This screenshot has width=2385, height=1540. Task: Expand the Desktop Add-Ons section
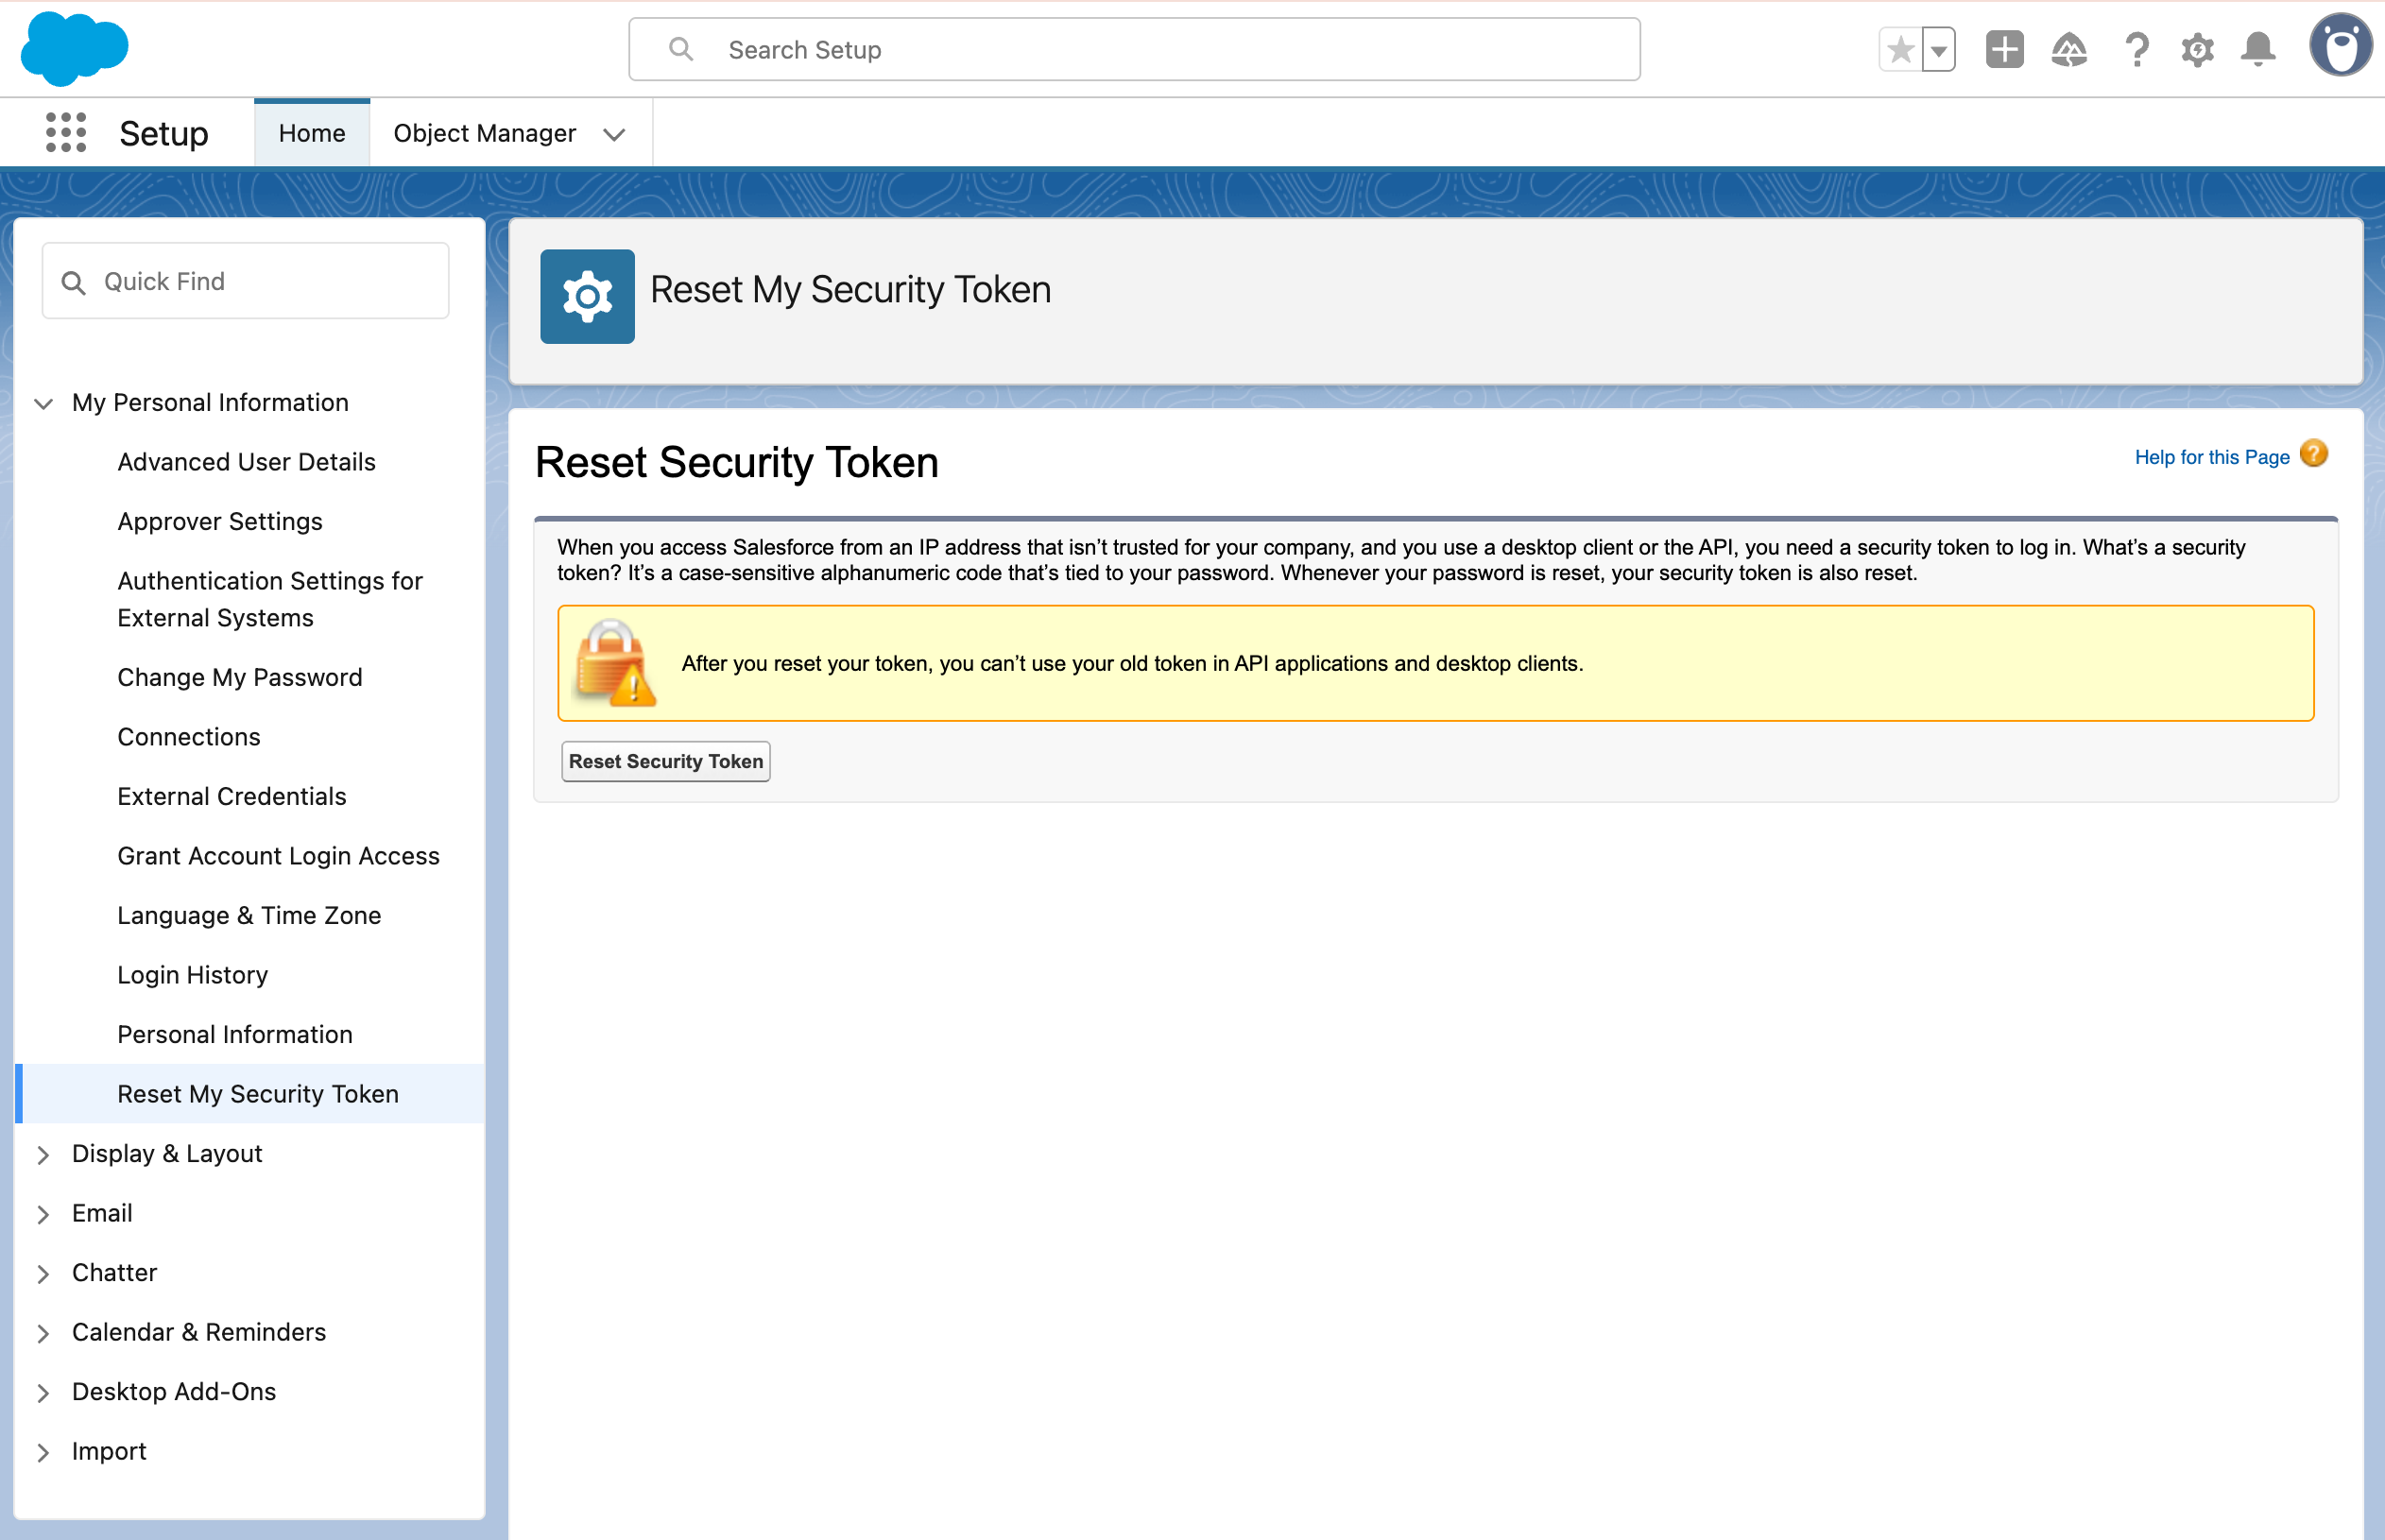point(43,1392)
